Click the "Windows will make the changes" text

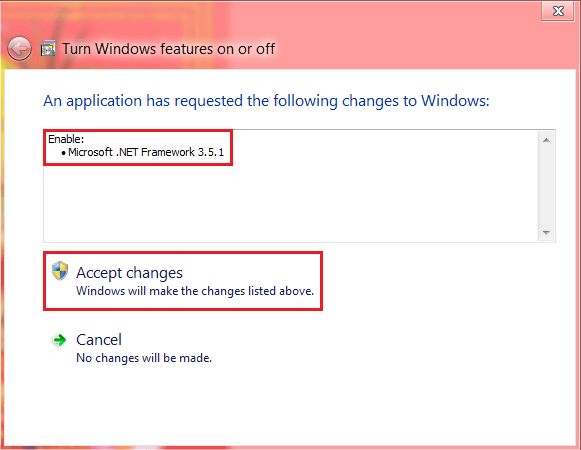[x=195, y=291]
